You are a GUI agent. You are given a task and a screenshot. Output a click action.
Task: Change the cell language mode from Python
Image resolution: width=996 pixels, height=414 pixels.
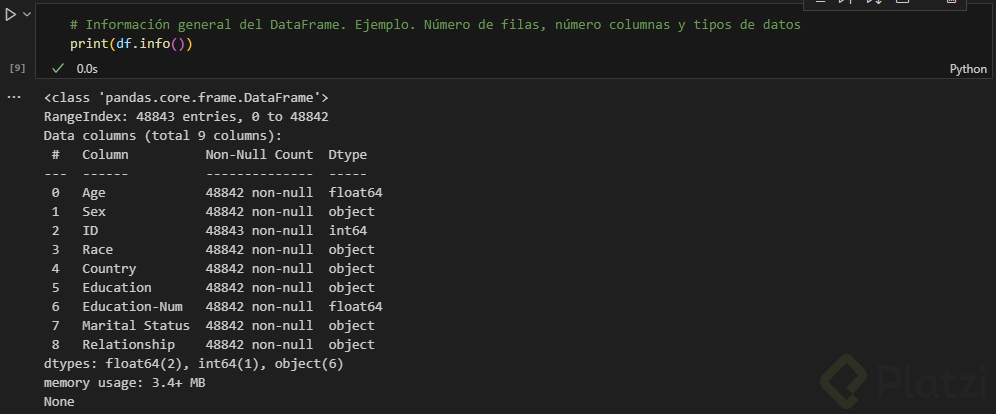[967, 69]
